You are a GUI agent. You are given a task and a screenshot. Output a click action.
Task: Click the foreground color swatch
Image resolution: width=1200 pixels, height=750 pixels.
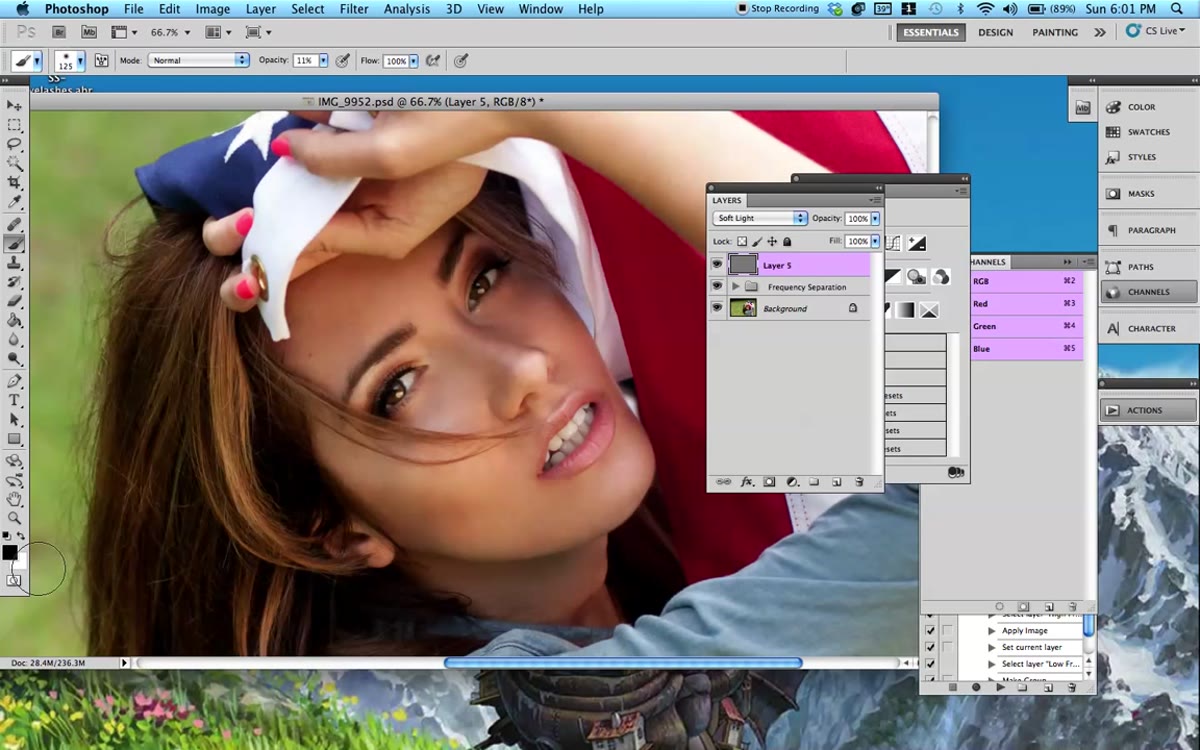tap(10, 553)
